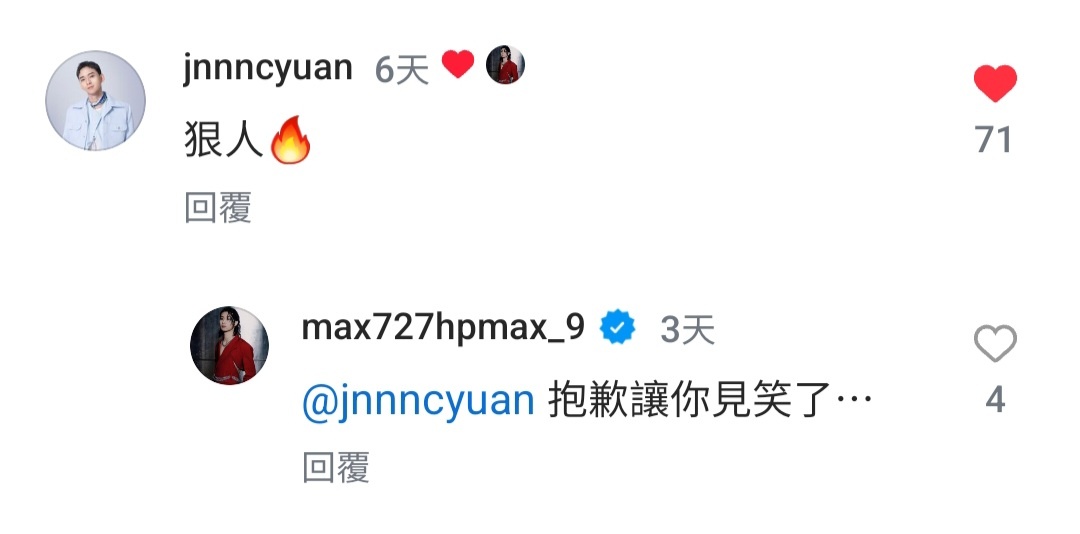The height and width of the screenshot is (534, 1080).
Task: Open max727hpmax_9's profile picture
Action: coord(229,345)
